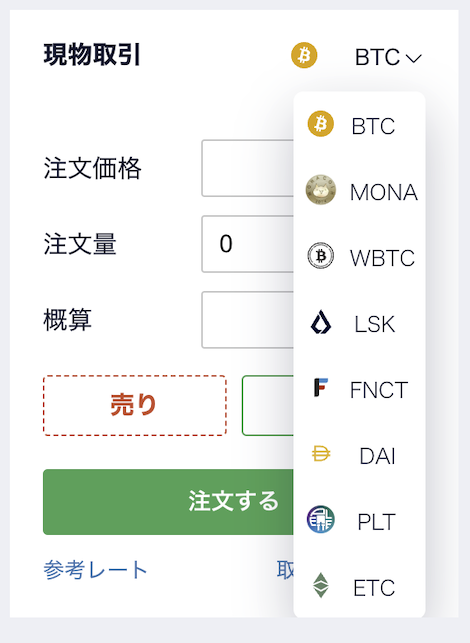Viewport: 470px width, 643px height.
Task: Click the PLT Palette token icon
Action: pos(321,520)
